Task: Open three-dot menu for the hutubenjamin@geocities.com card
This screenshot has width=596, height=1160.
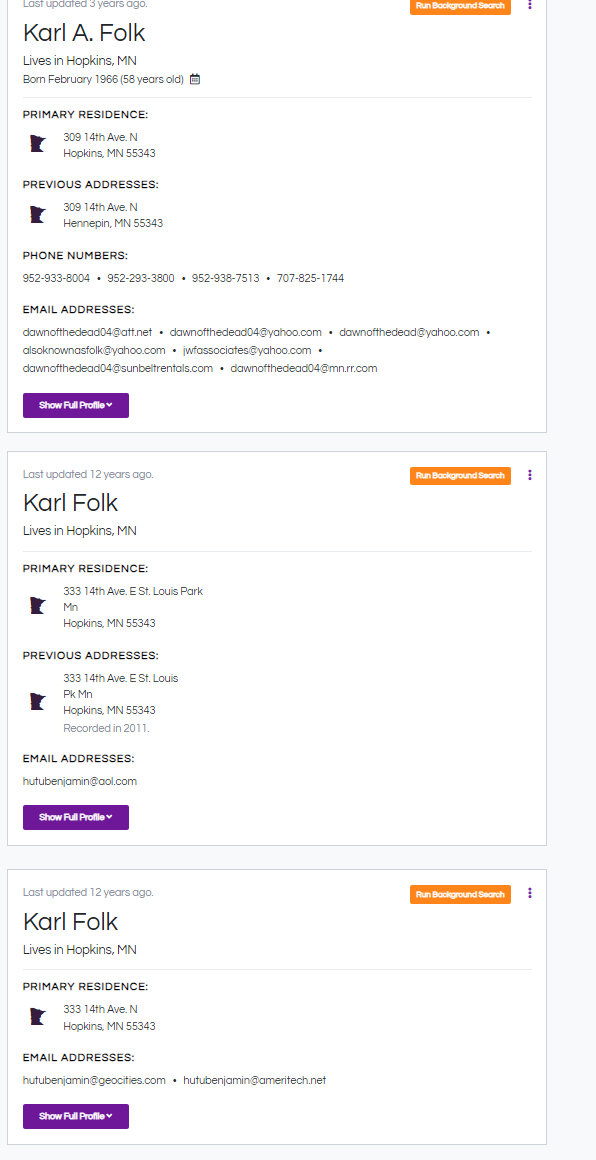Action: point(529,893)
